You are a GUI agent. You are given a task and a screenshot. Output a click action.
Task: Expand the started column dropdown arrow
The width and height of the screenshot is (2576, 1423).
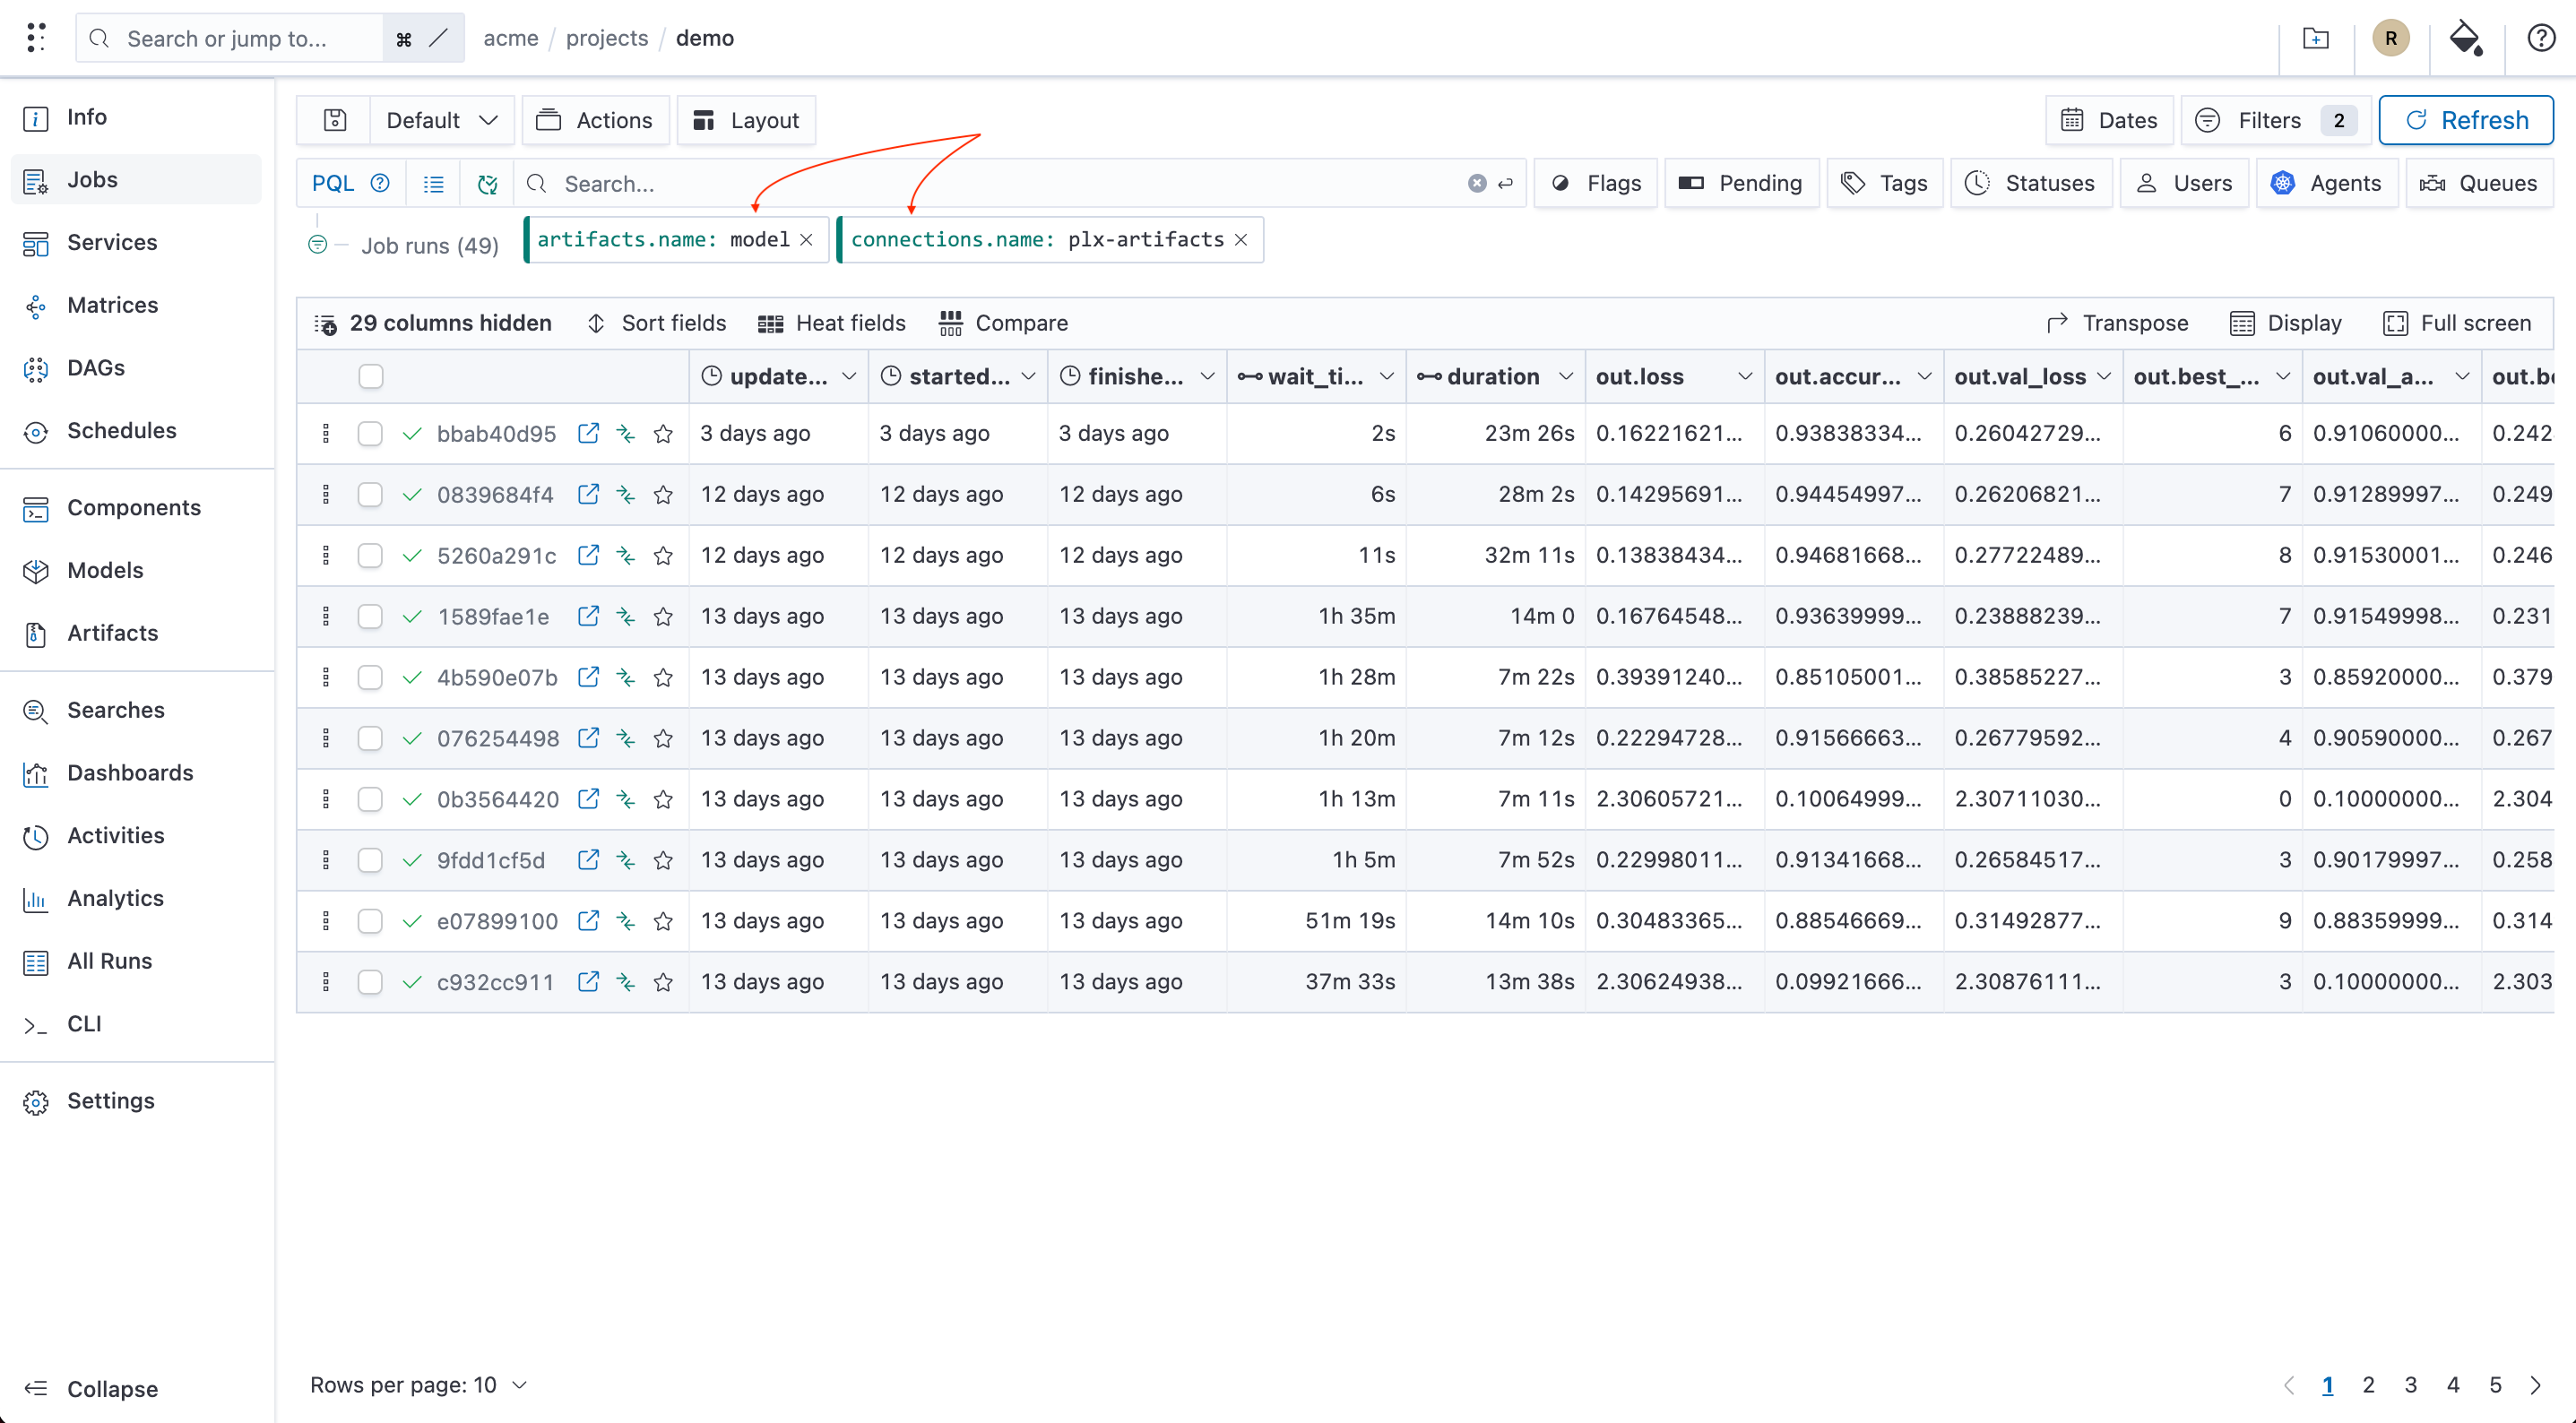(1029, 376)
